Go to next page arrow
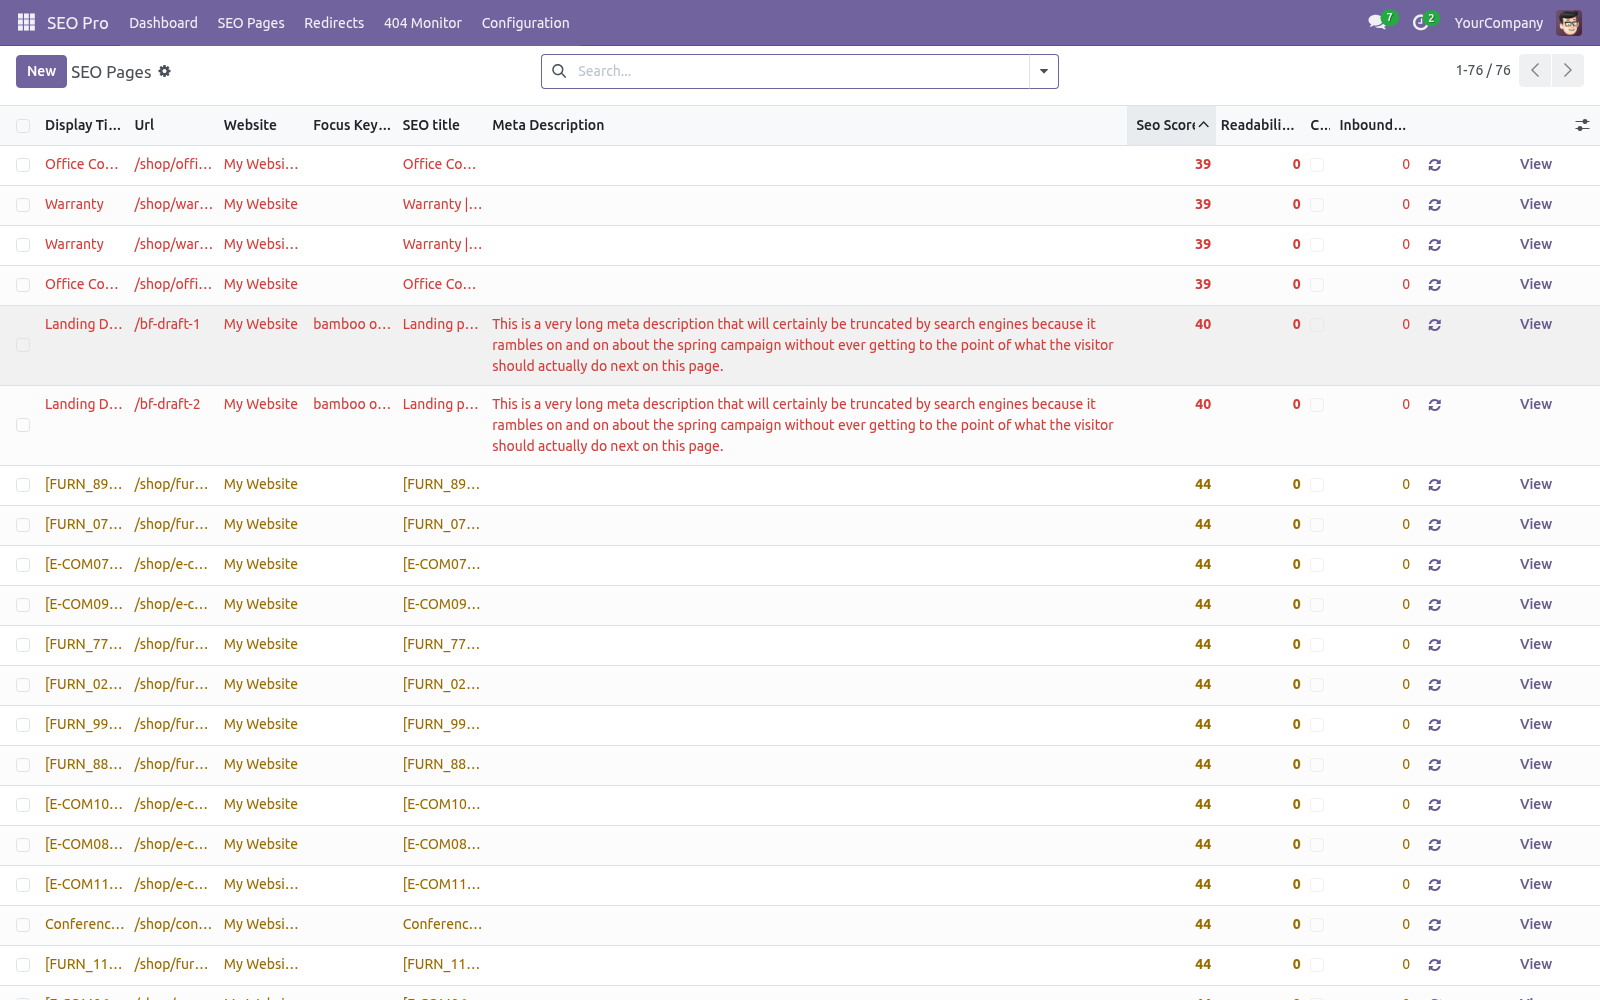Screen dimensions: 1600x1000 click(1568, 70)
